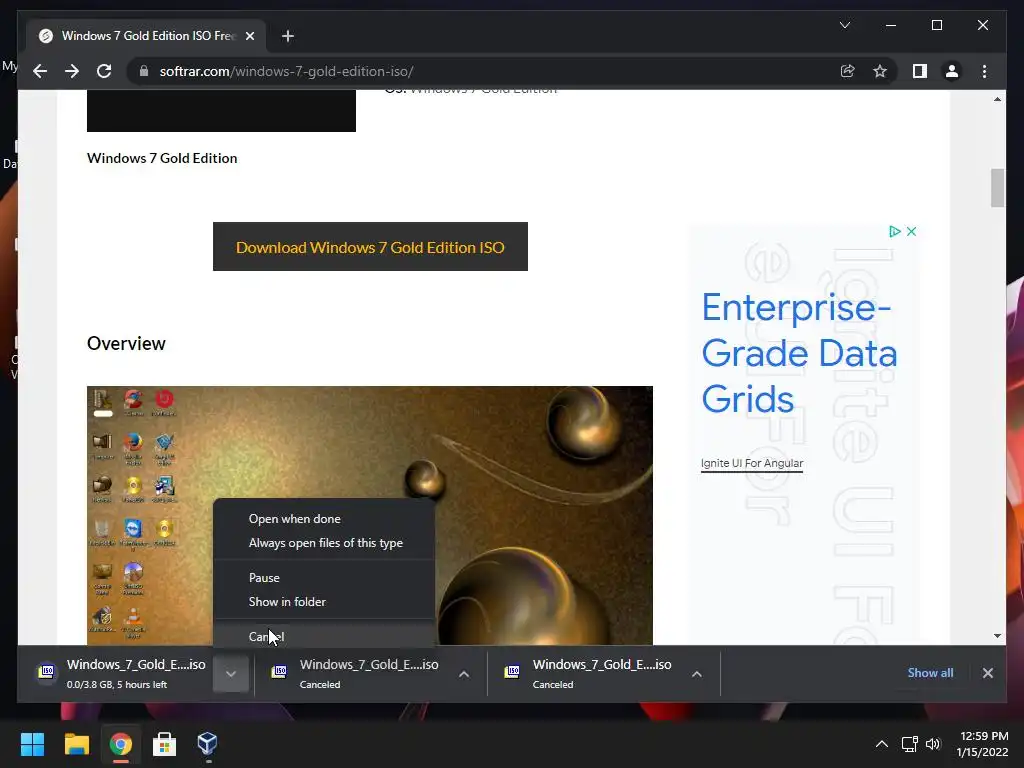Open File Explorer from the taskbar
Screen dimensions: 1024x768
(x=76, y=744)
